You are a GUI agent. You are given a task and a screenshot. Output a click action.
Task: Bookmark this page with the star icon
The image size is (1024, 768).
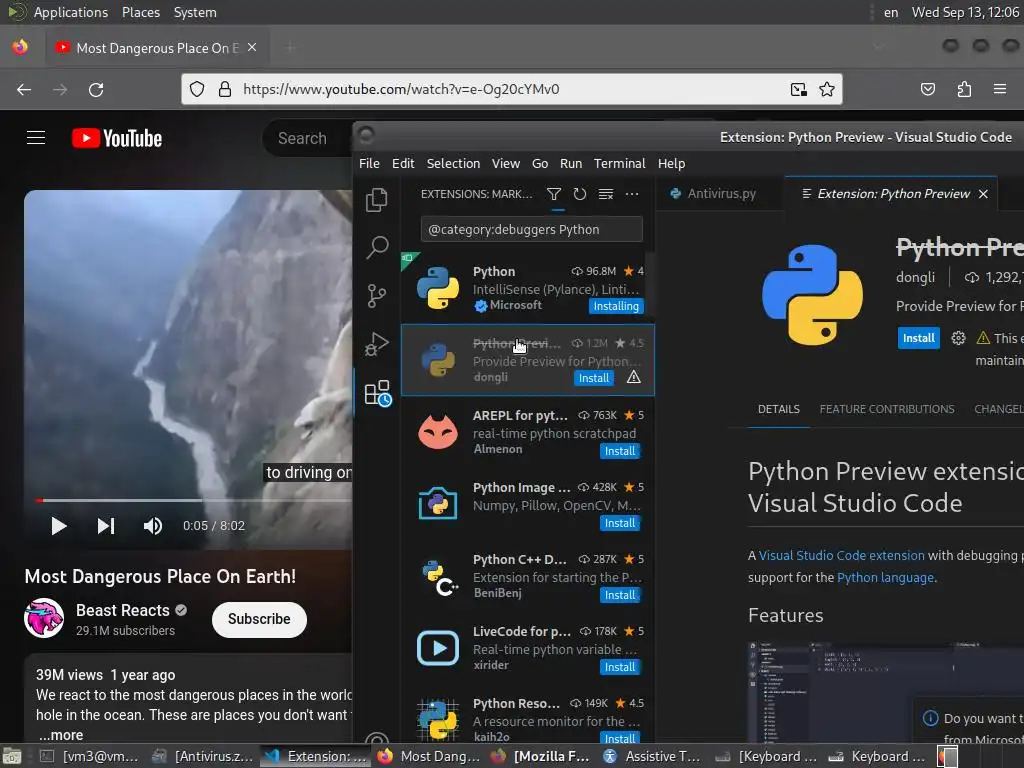(827, 89)
